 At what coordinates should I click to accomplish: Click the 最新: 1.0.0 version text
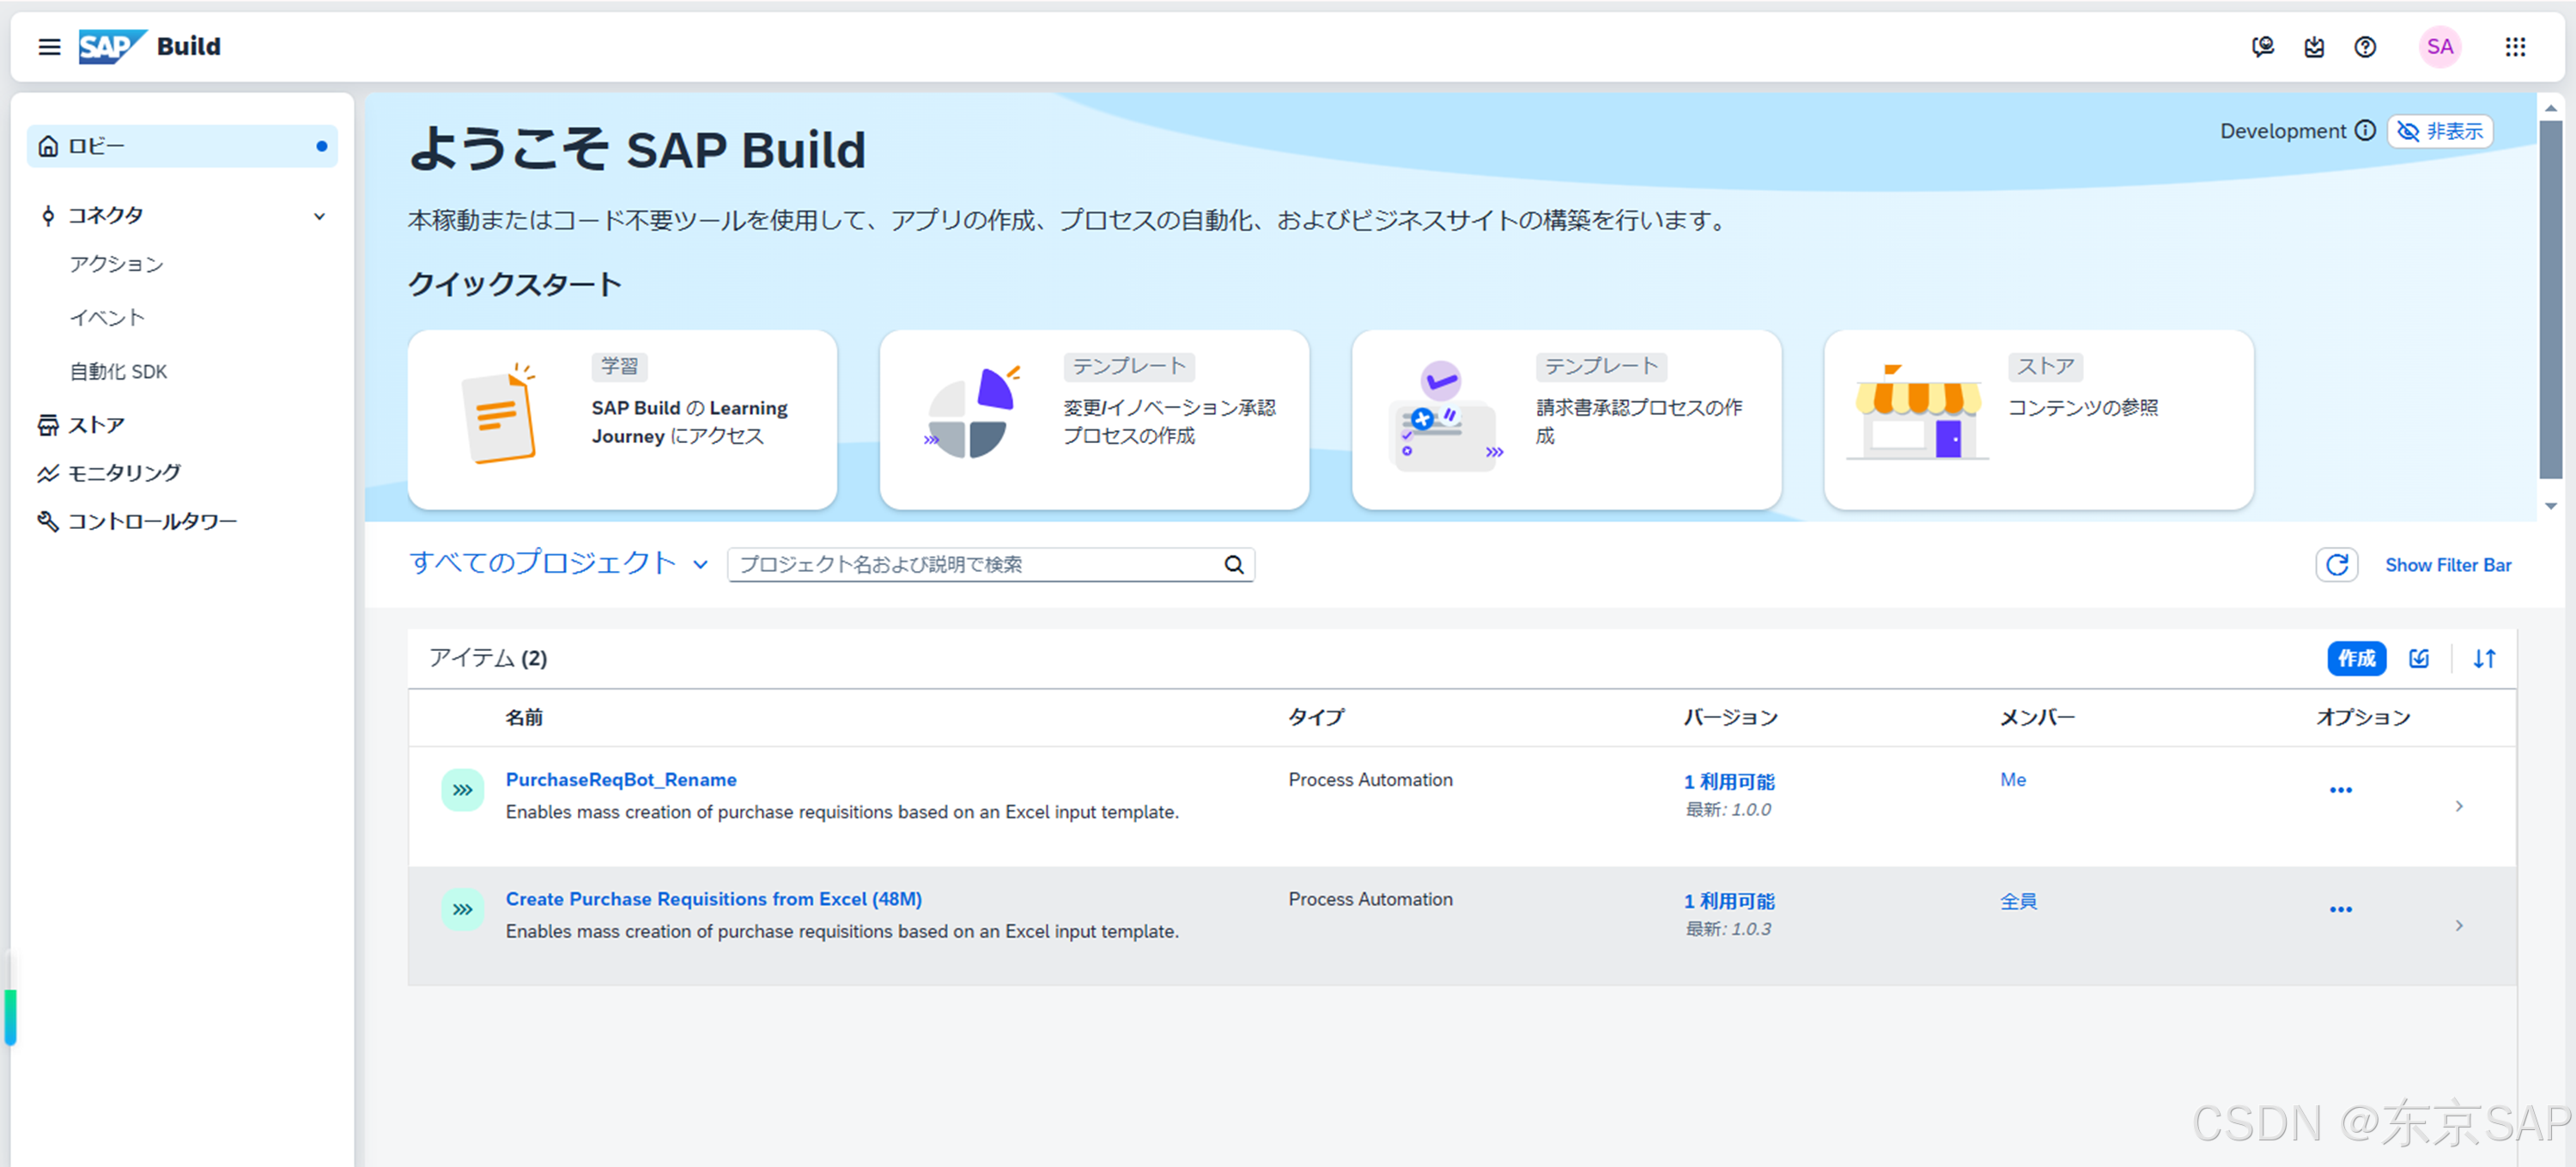pyautogui.click(x=1728, y=810)
